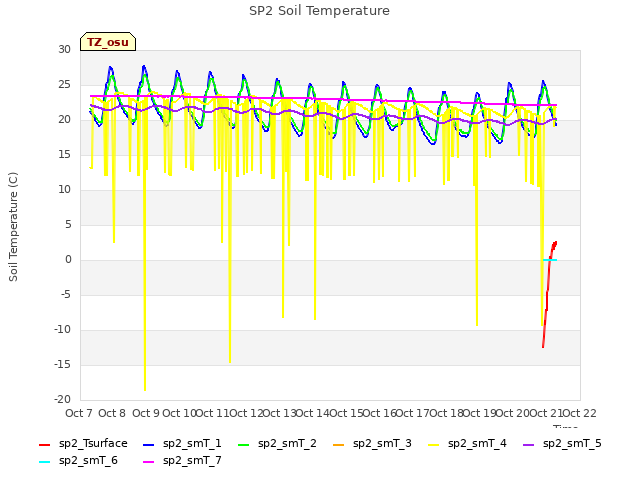Click the Oct 7 x-axis tick label

(x=79, y=413)
